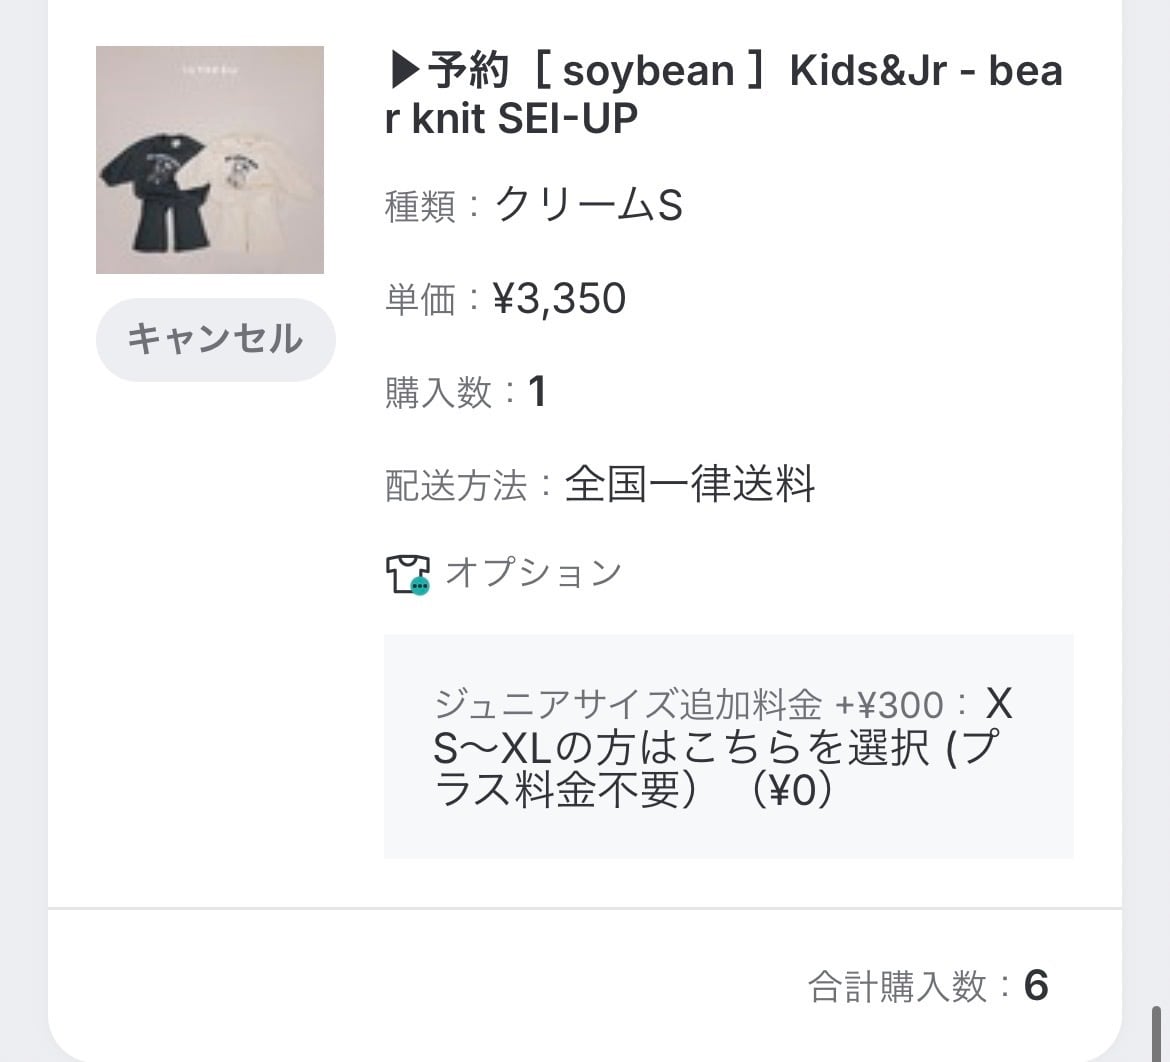
Task: Tap the キャンセル button
Action: tap(215, 339)
